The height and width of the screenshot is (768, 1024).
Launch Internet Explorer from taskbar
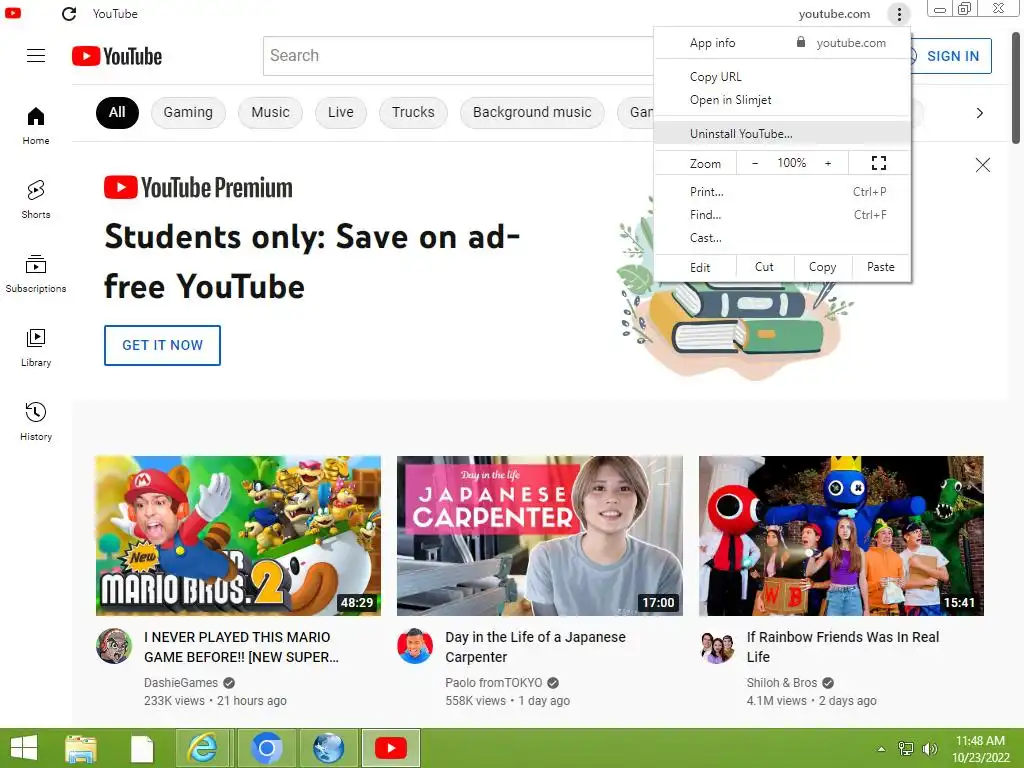(x=202, y=748)
